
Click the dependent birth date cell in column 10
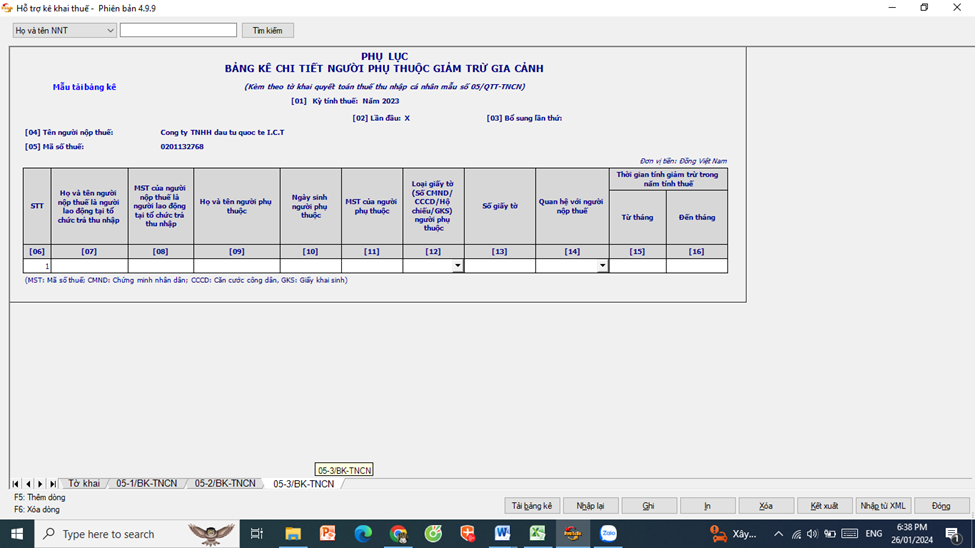coord(310,266)
